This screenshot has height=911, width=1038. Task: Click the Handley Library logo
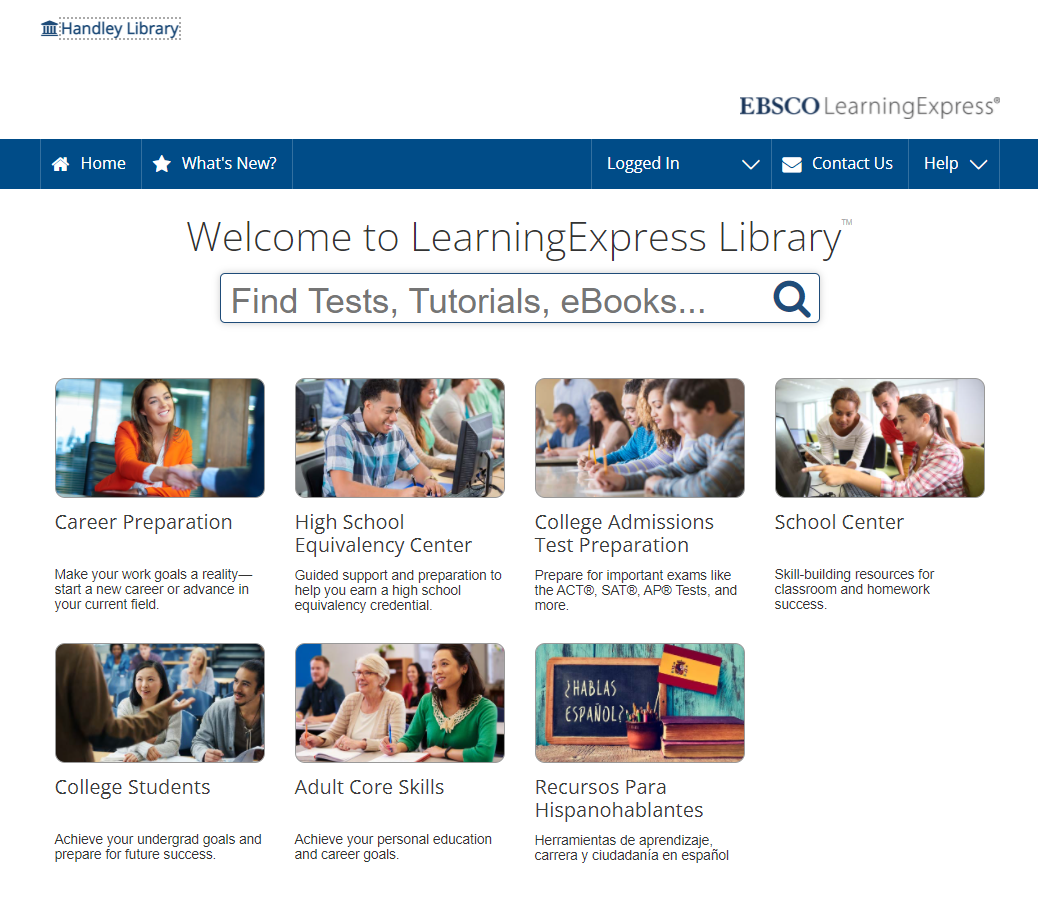pos(110,29)
